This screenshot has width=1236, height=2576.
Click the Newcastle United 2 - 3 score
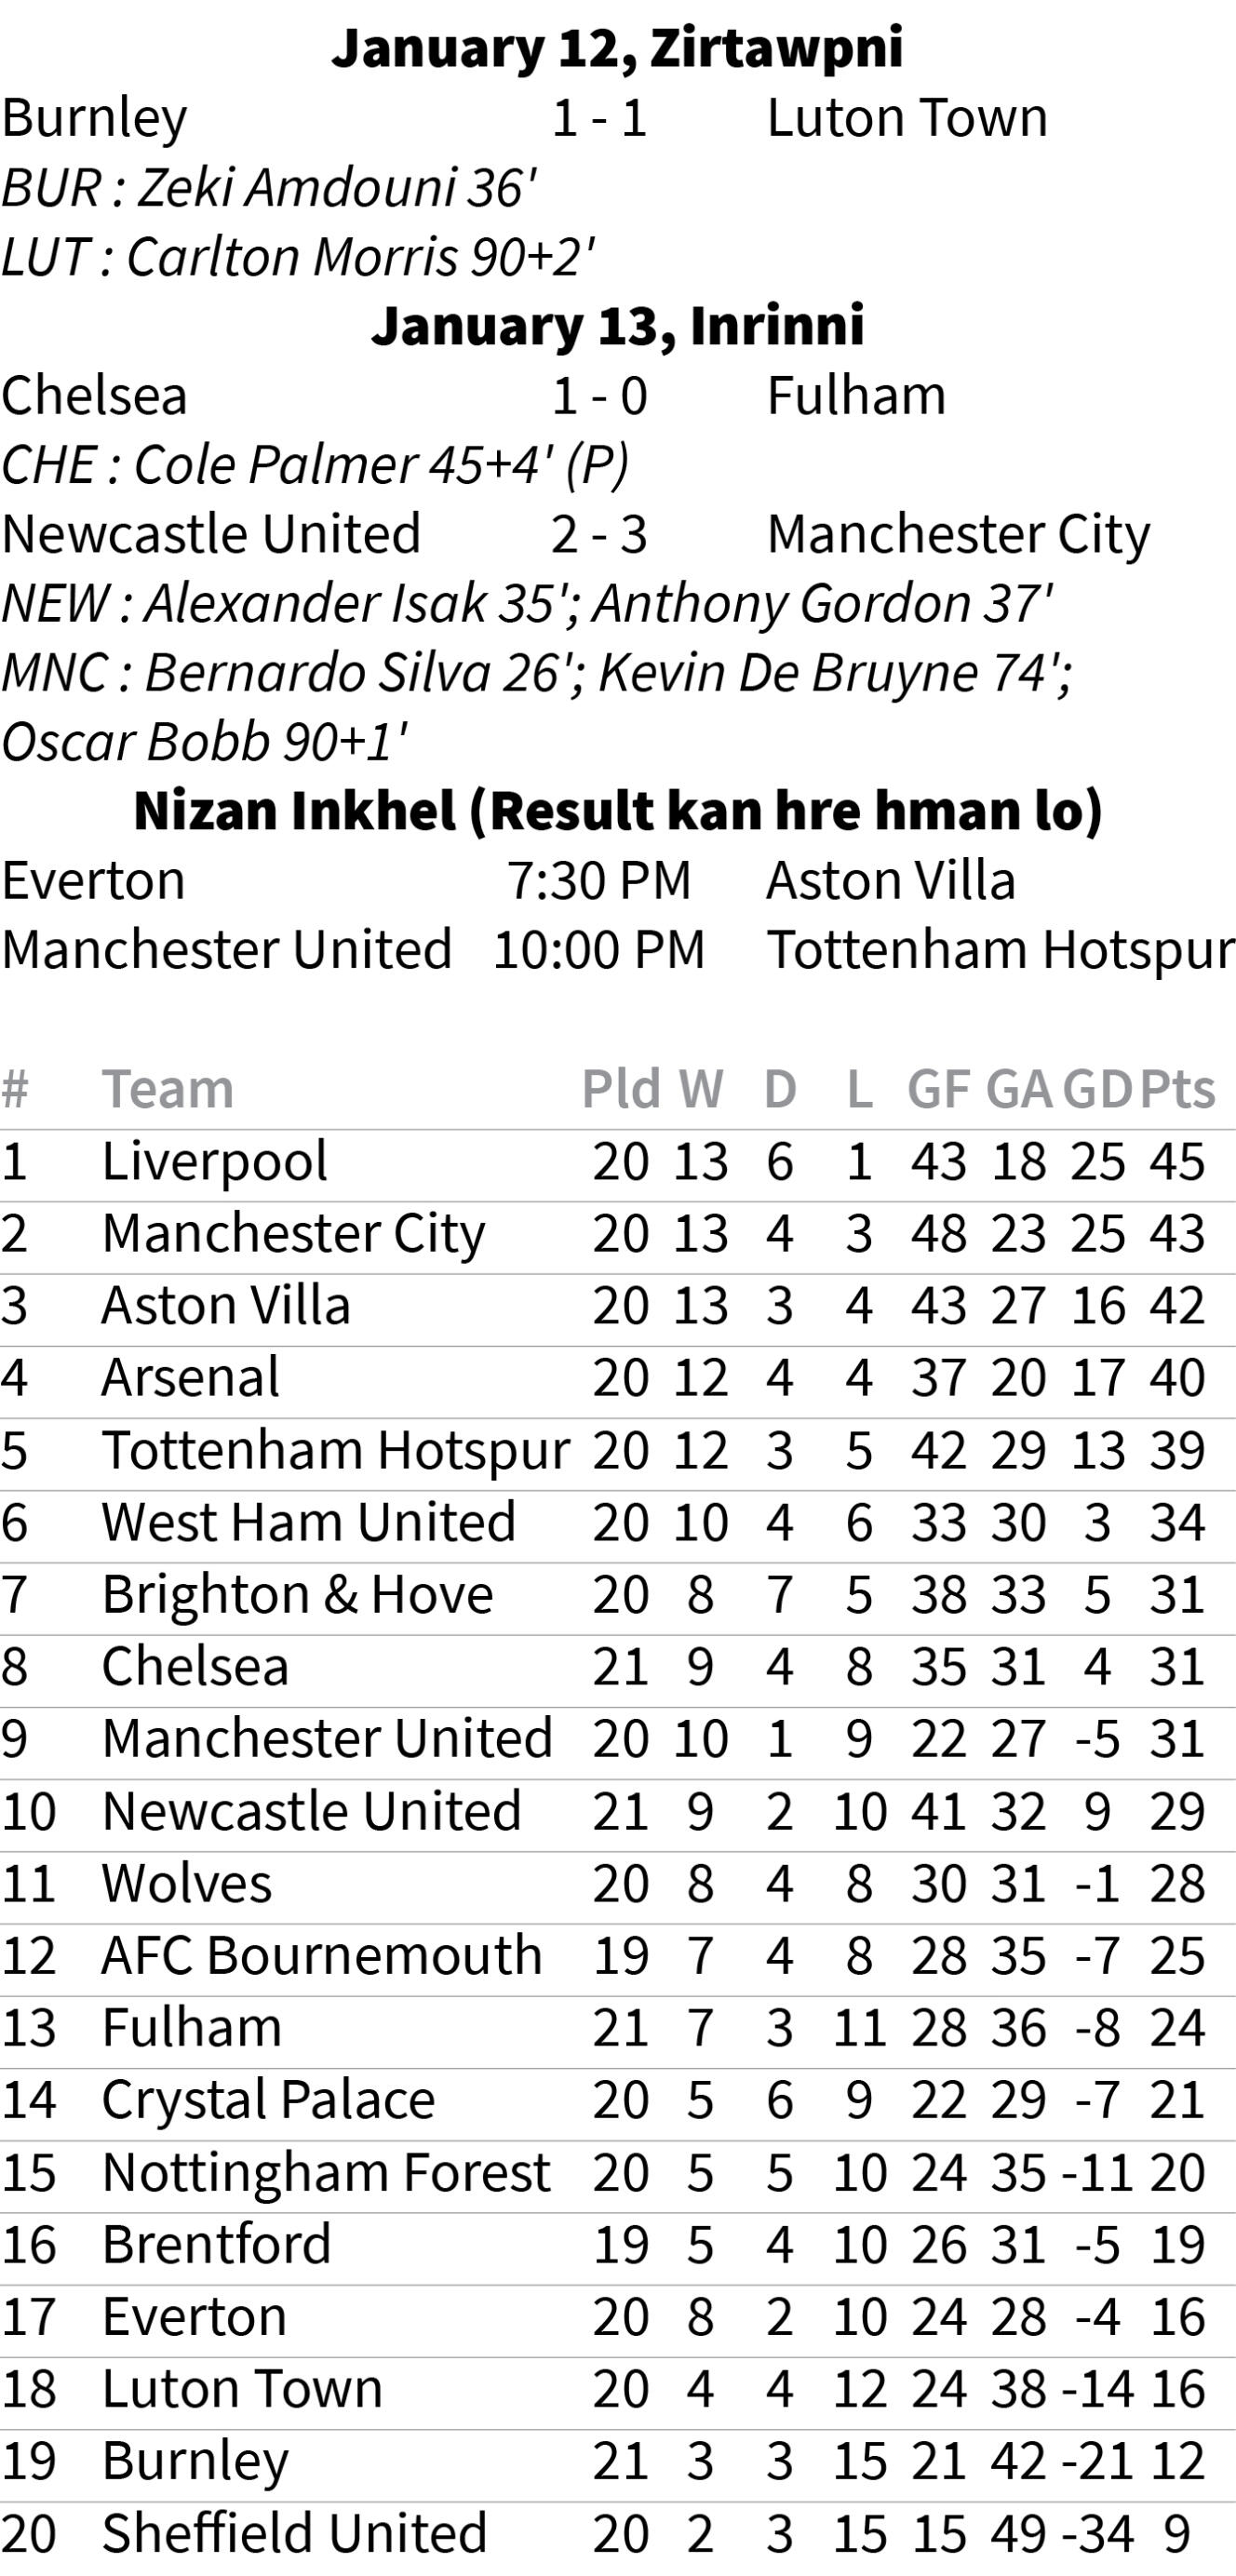pos(599,535)
